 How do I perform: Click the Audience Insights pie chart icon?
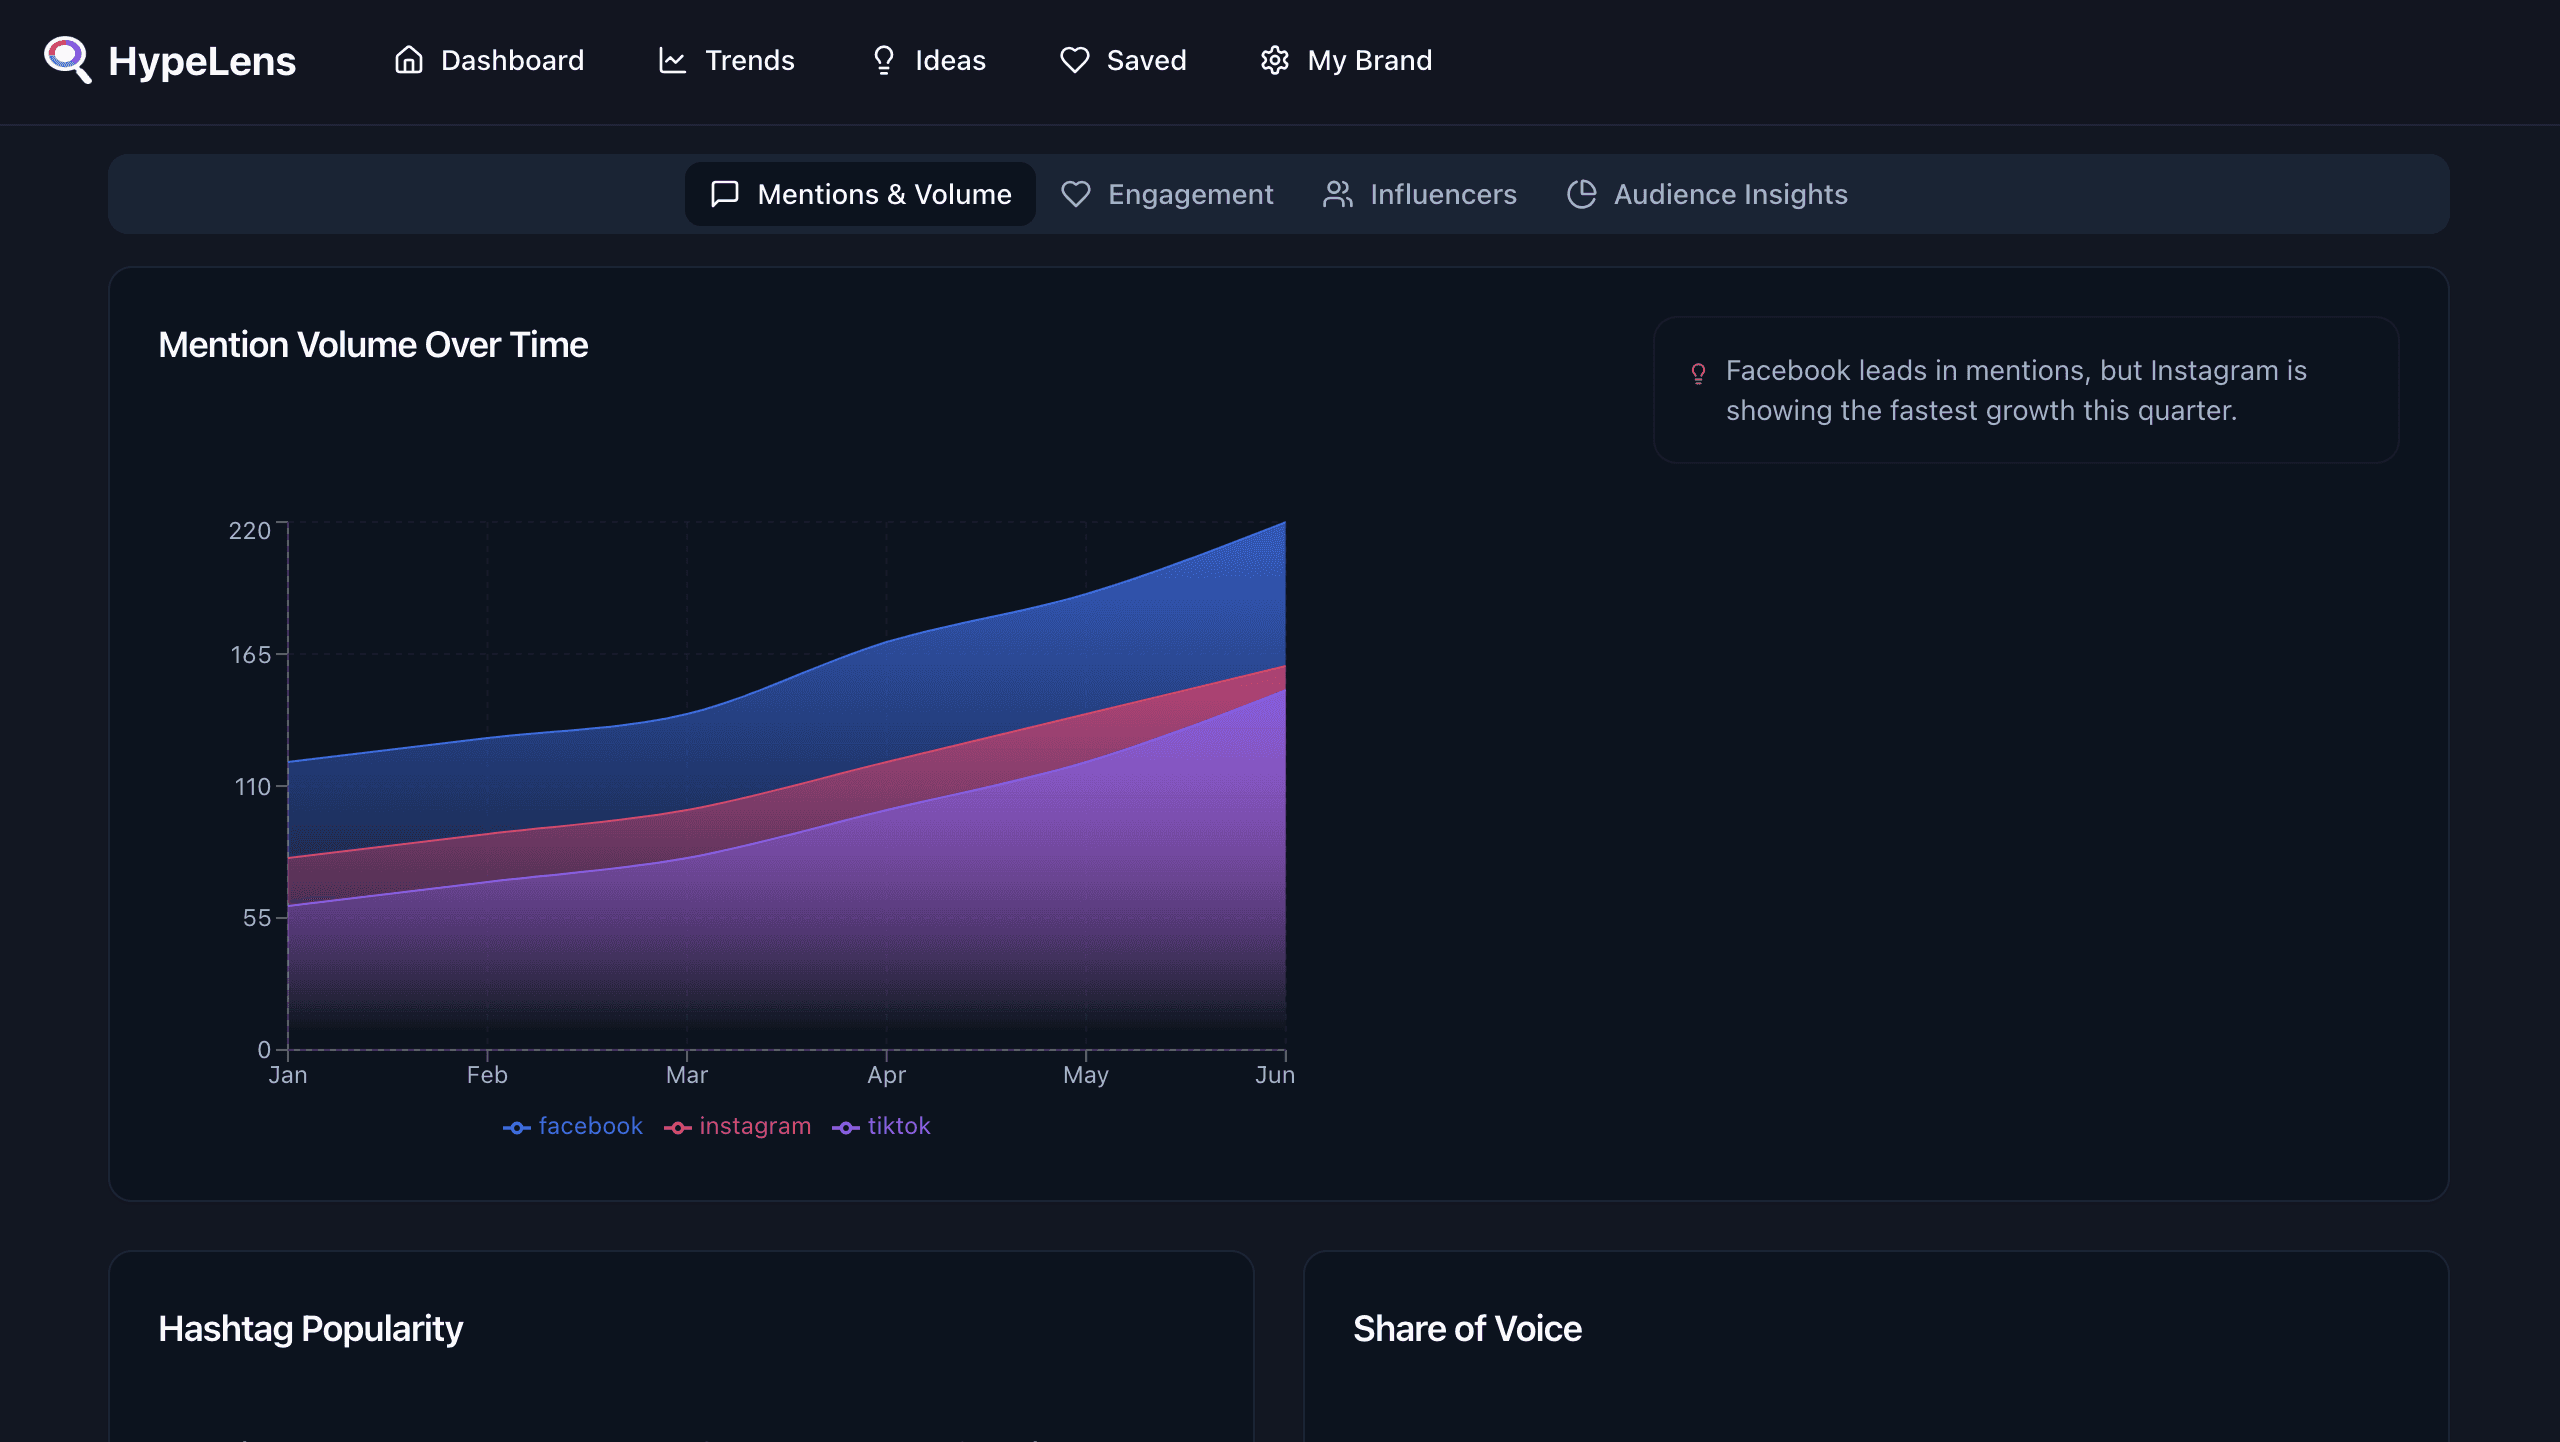tap(1581, 193)
